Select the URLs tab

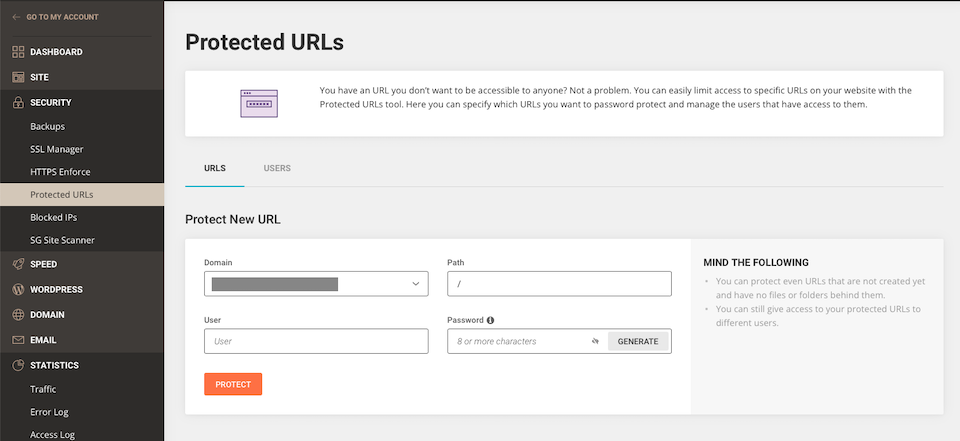pyautogui.click(x=214, y=168)
